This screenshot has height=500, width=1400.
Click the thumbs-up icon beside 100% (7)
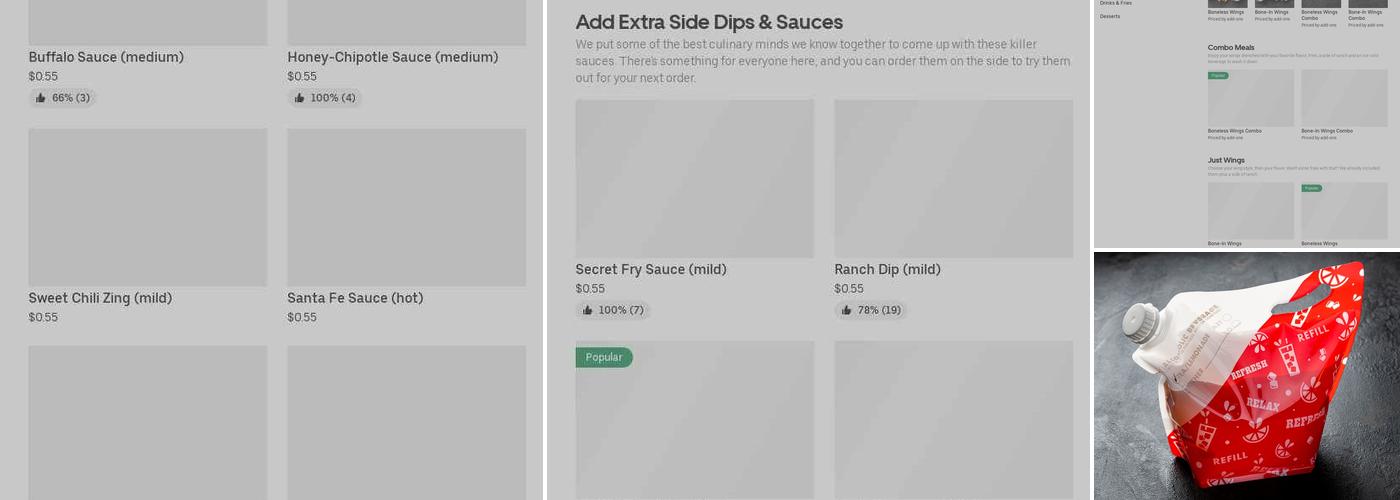click(587, 310)
